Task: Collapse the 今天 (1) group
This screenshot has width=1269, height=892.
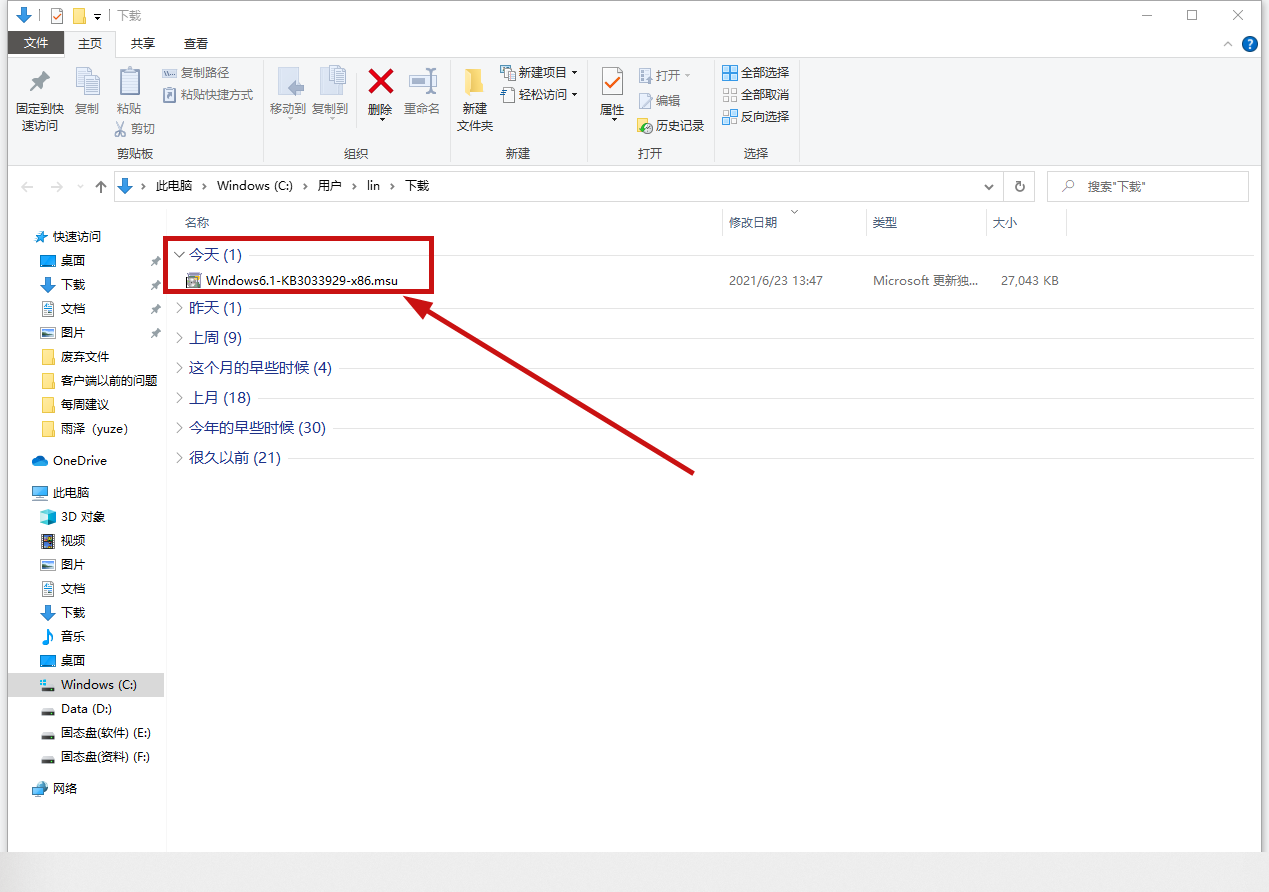Action: (178, 255)
